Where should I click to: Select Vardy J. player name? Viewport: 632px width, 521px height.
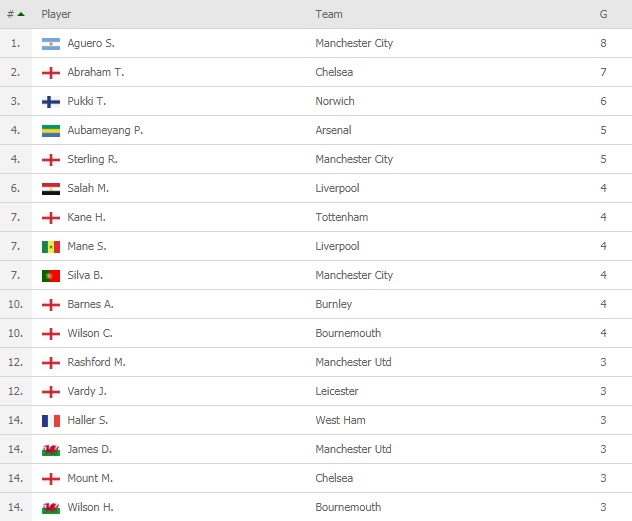tap(87, 392)
